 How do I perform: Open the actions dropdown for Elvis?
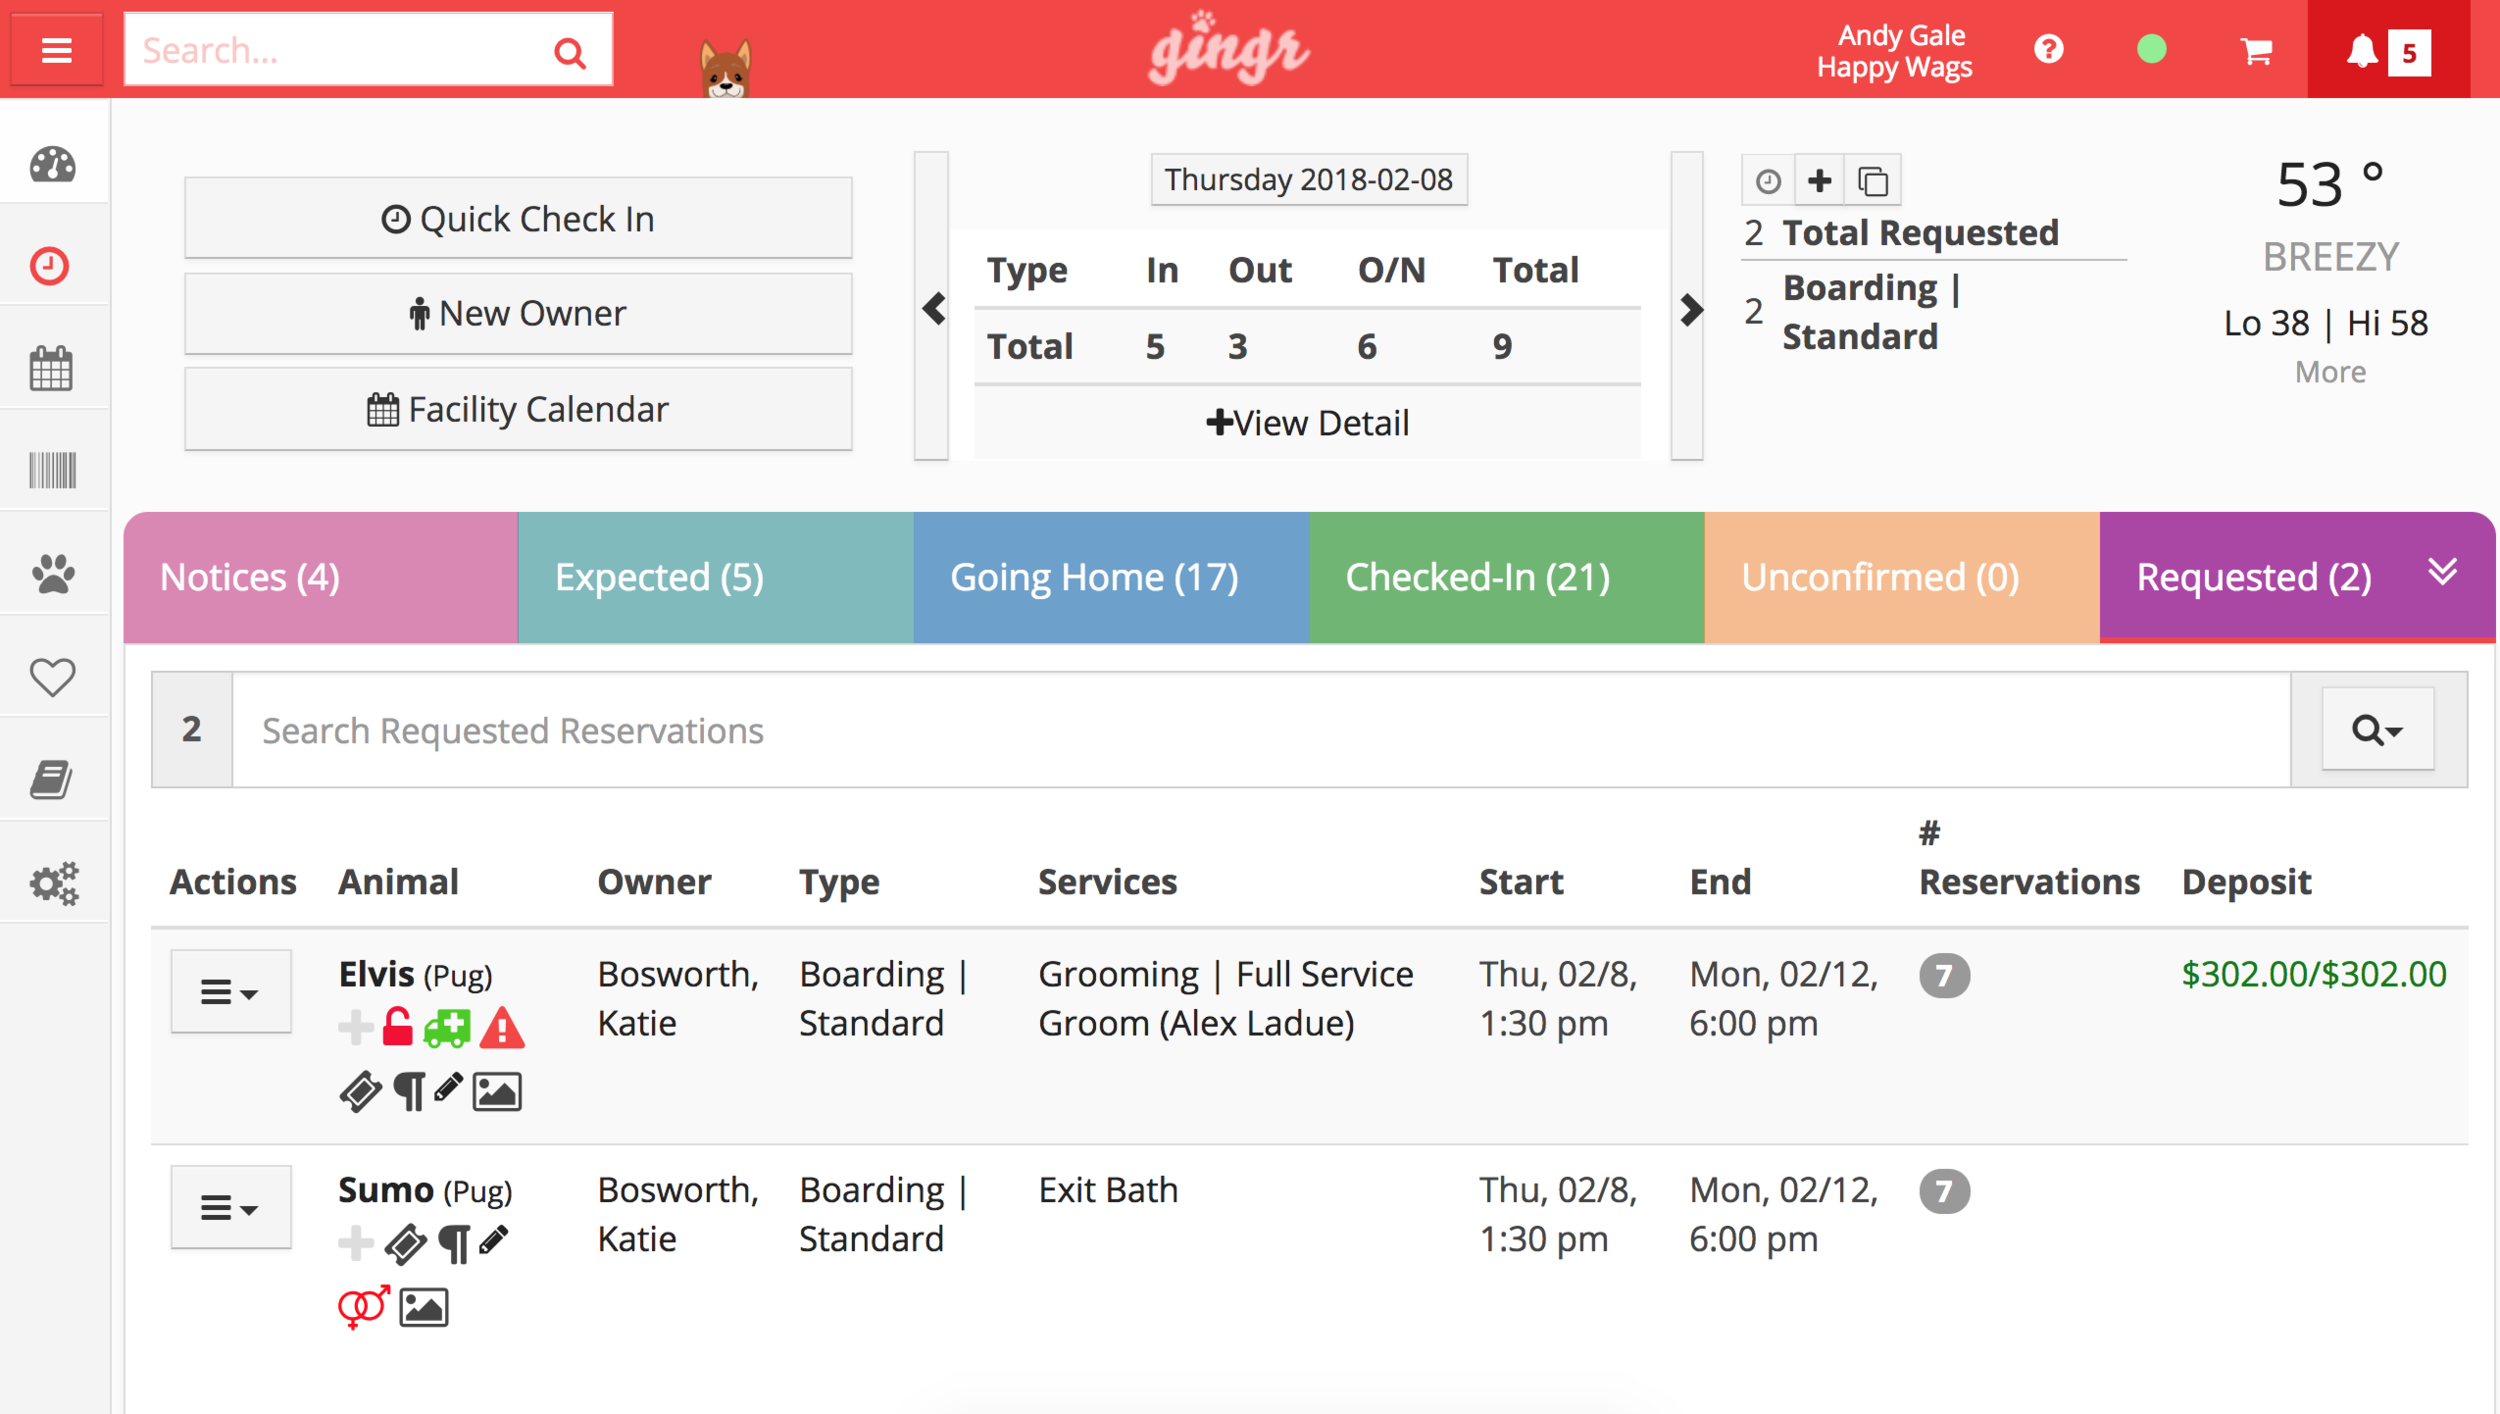pos(231,991)
